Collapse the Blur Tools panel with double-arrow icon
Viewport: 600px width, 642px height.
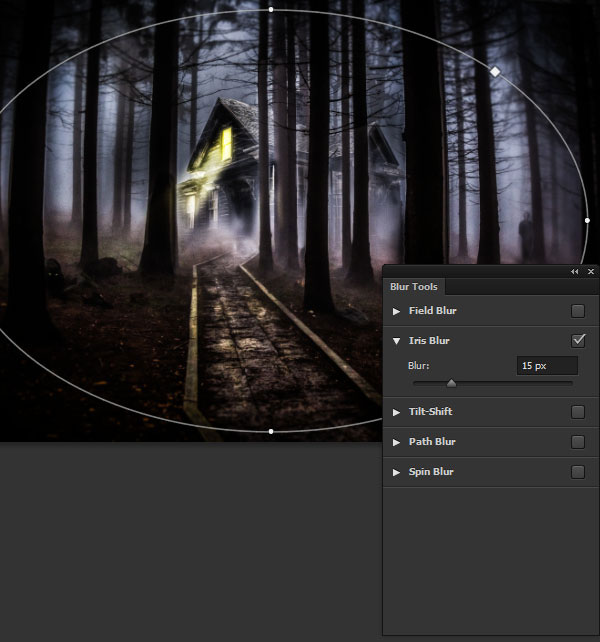575,271
